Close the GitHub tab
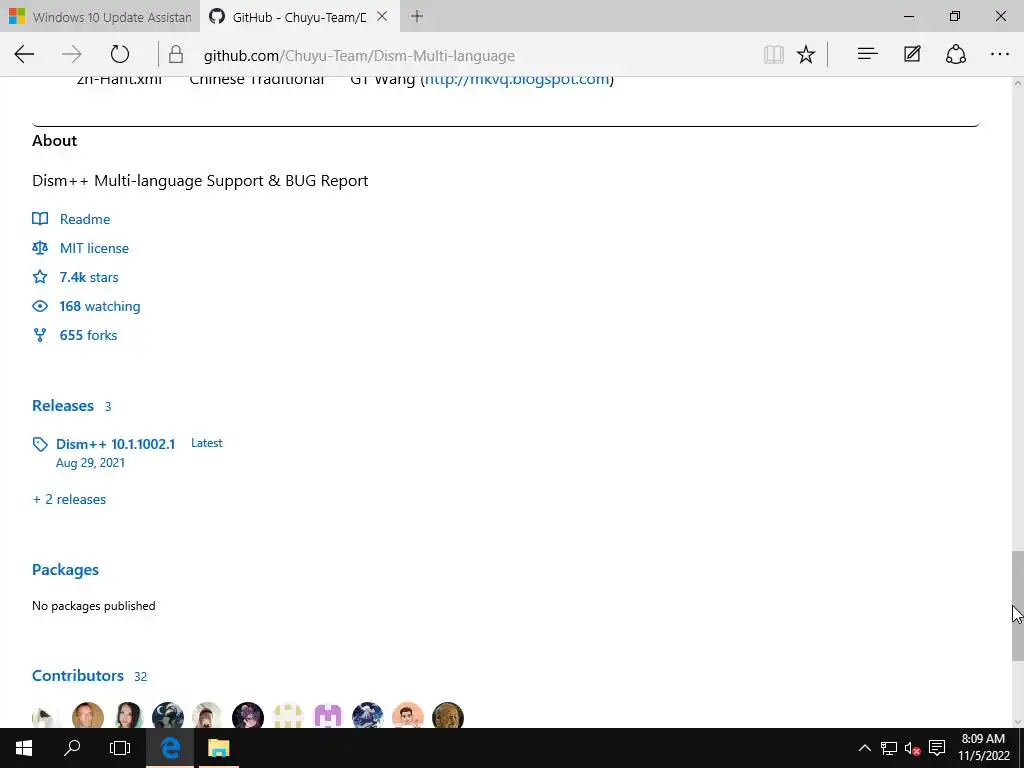This screenshot has width=1024, height=768. coord(382,17)
